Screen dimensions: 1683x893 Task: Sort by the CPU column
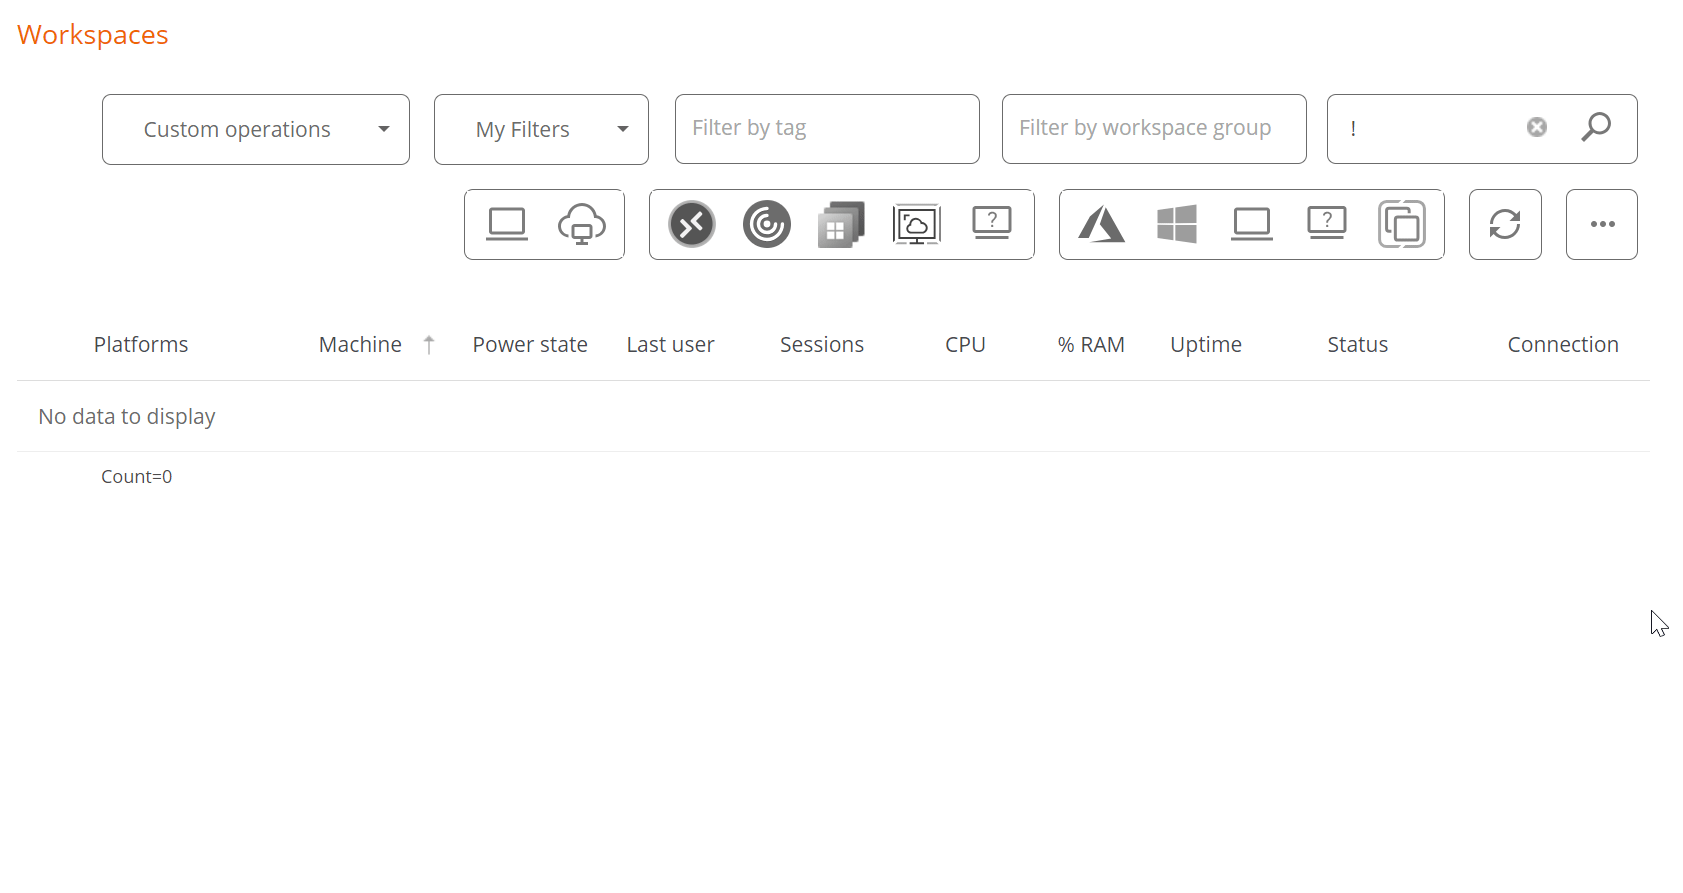click(x=965, y=344)
